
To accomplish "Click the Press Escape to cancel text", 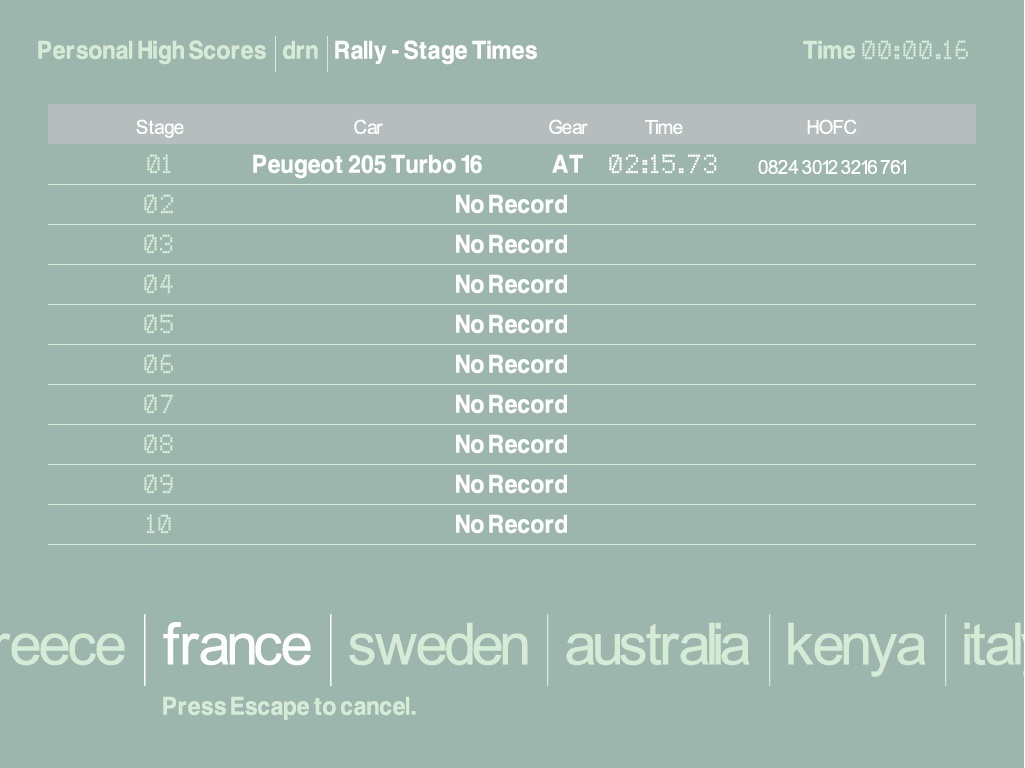I will point(289,707).
